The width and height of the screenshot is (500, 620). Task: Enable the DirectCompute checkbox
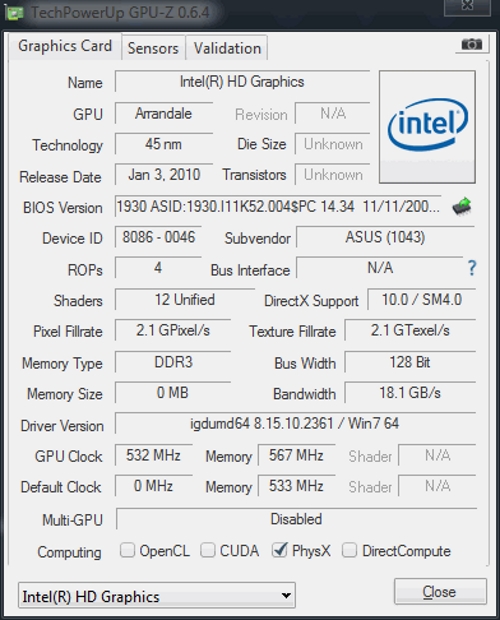point(349,550)
